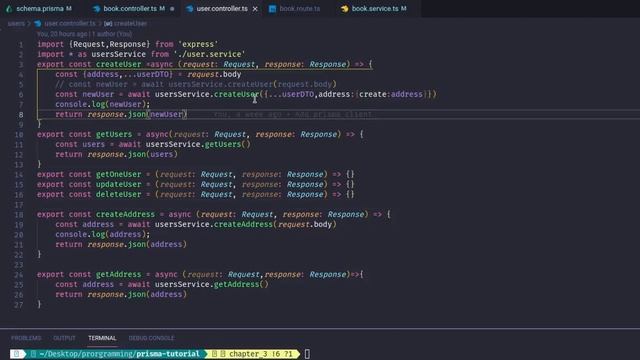
Task: Click usersService.createAddress call on line 19
Action: coord(213,224)
